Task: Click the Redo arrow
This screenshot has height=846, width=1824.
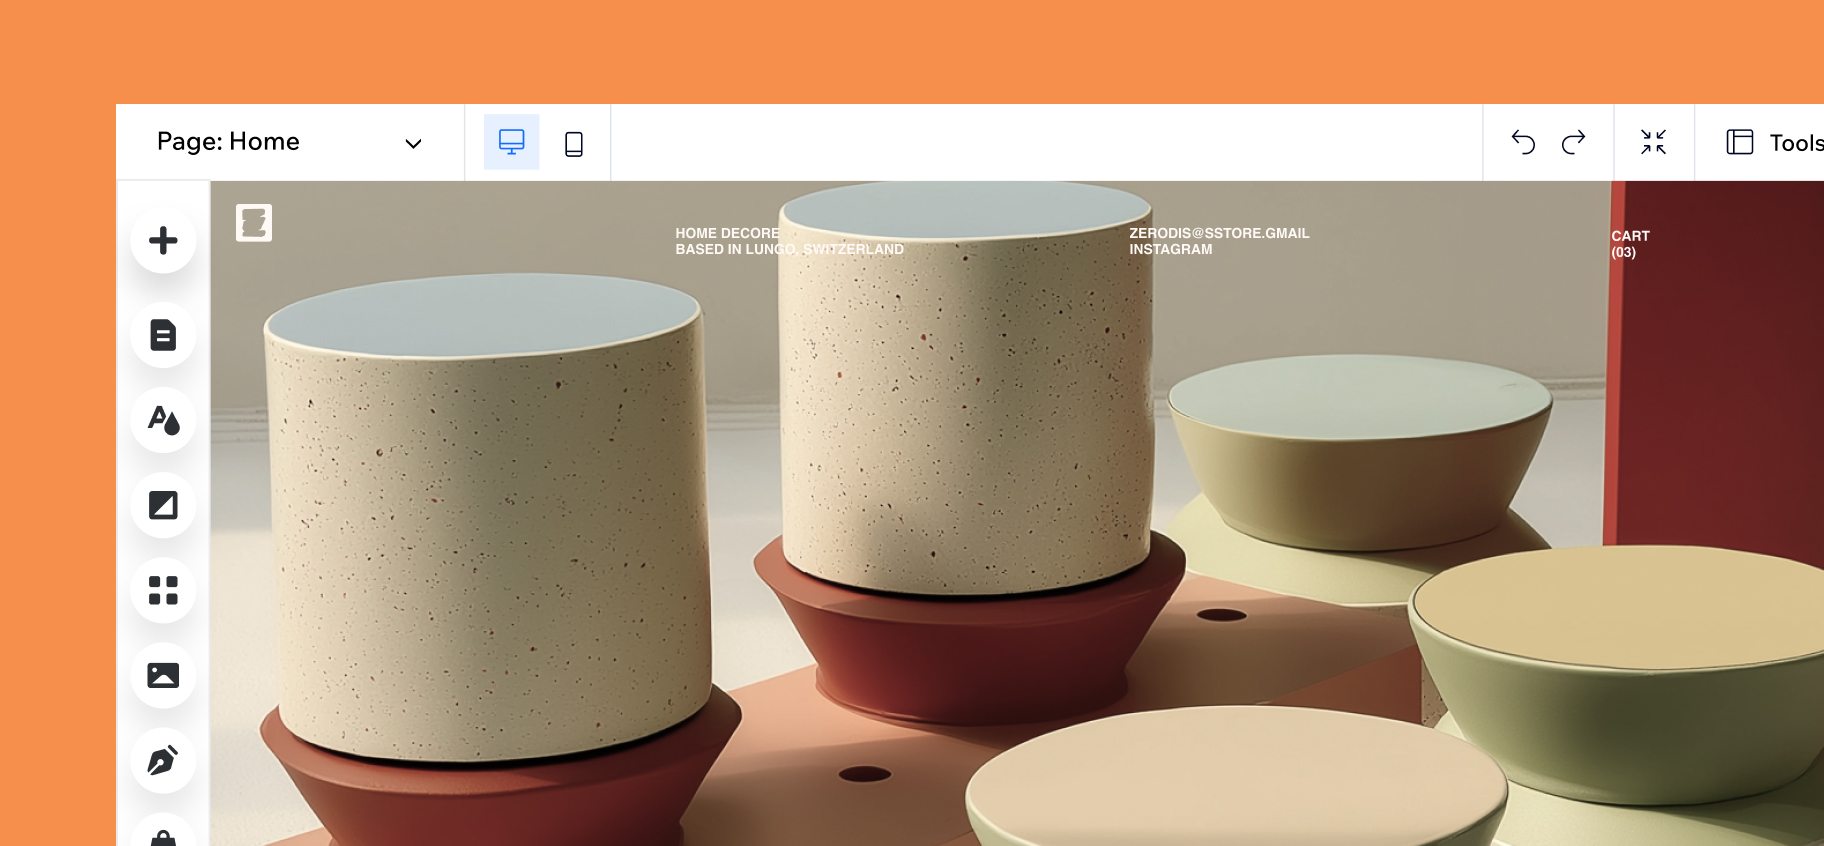Action: [x=1574, y=143]
